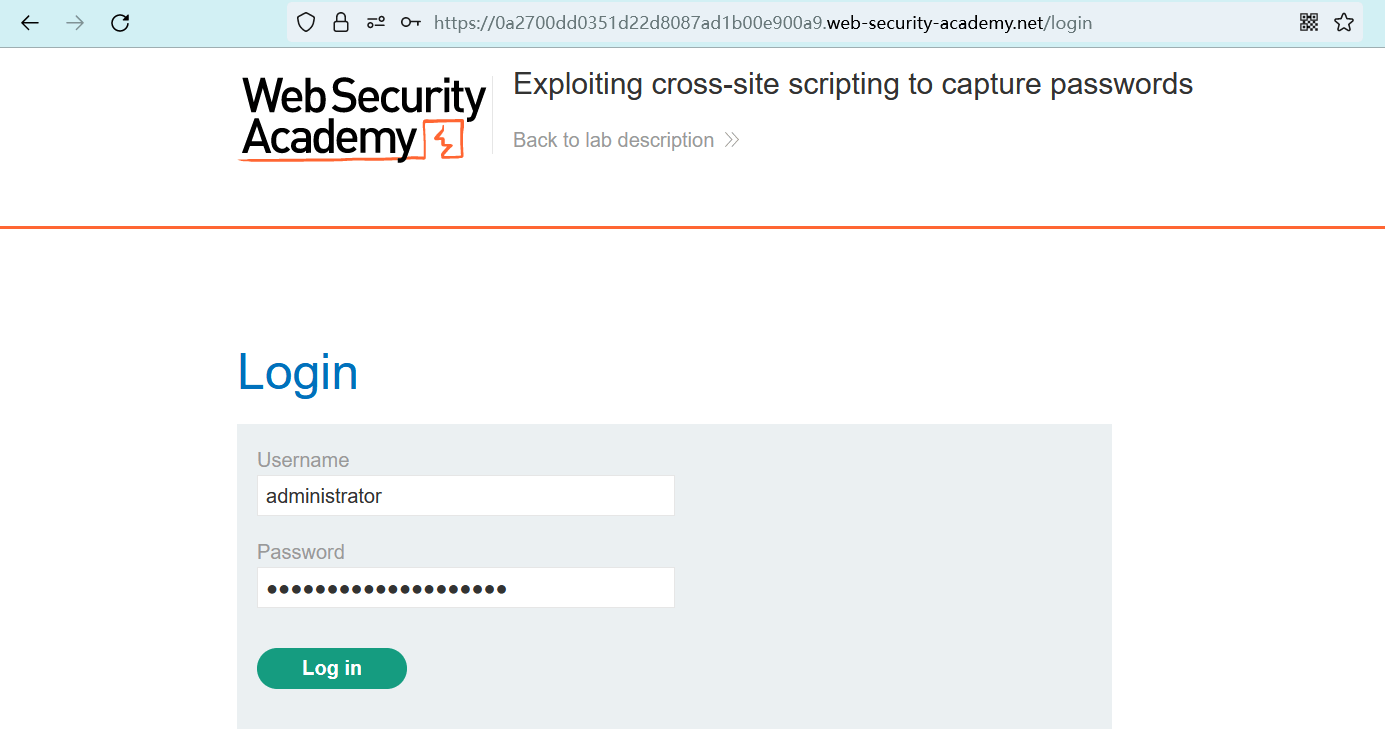1385x756 pixels.
Task: Focus the URL address bar
Action: (760, 22)
